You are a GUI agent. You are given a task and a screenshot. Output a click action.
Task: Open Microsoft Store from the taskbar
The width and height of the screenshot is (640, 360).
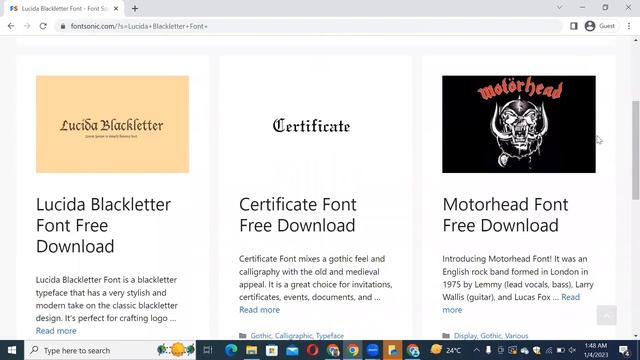(271, 350)
